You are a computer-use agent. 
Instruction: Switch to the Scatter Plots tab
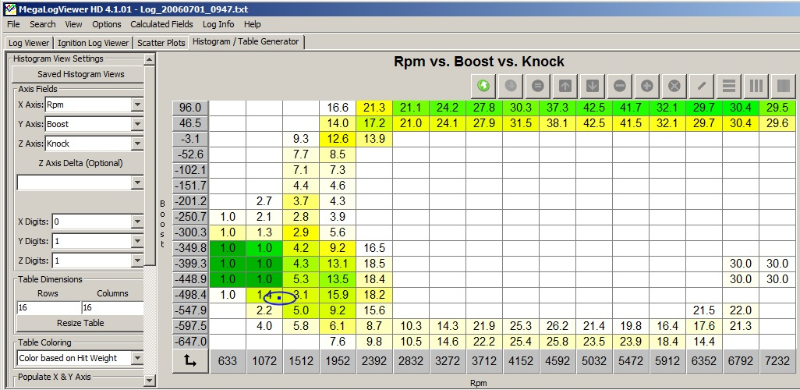[x=161, y=43]
